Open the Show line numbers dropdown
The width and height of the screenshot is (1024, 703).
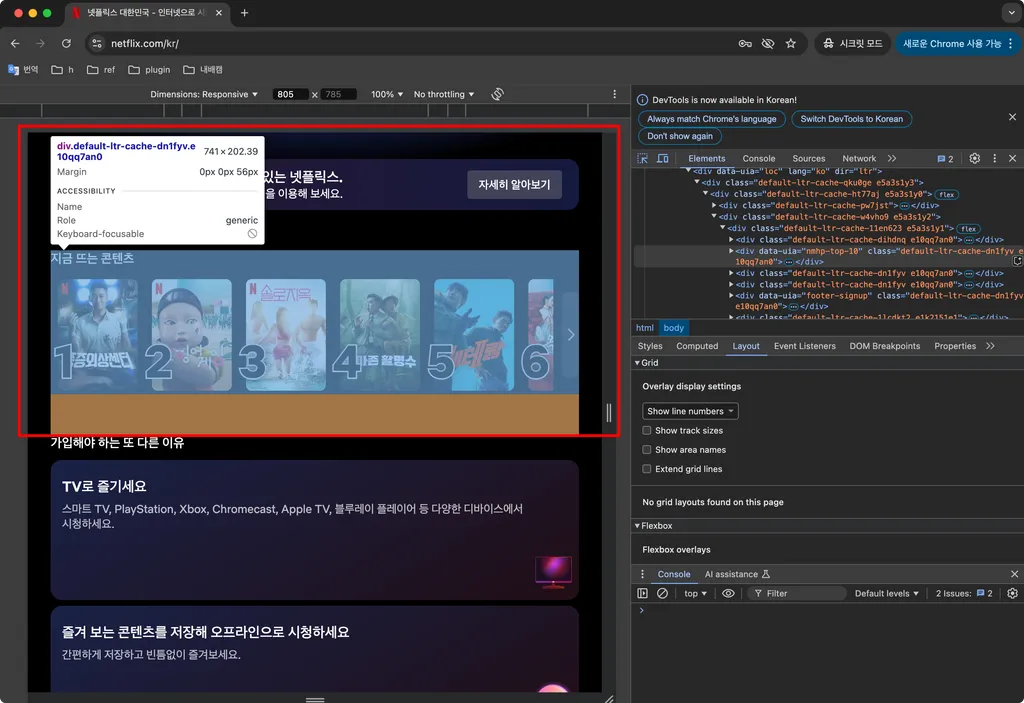(x=690, y=411)
